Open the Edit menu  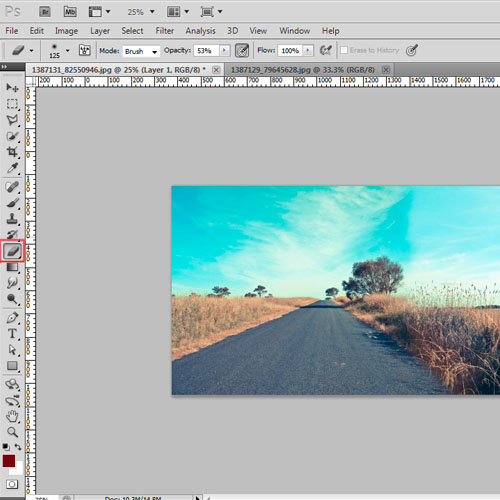click(x=37, y=31)
